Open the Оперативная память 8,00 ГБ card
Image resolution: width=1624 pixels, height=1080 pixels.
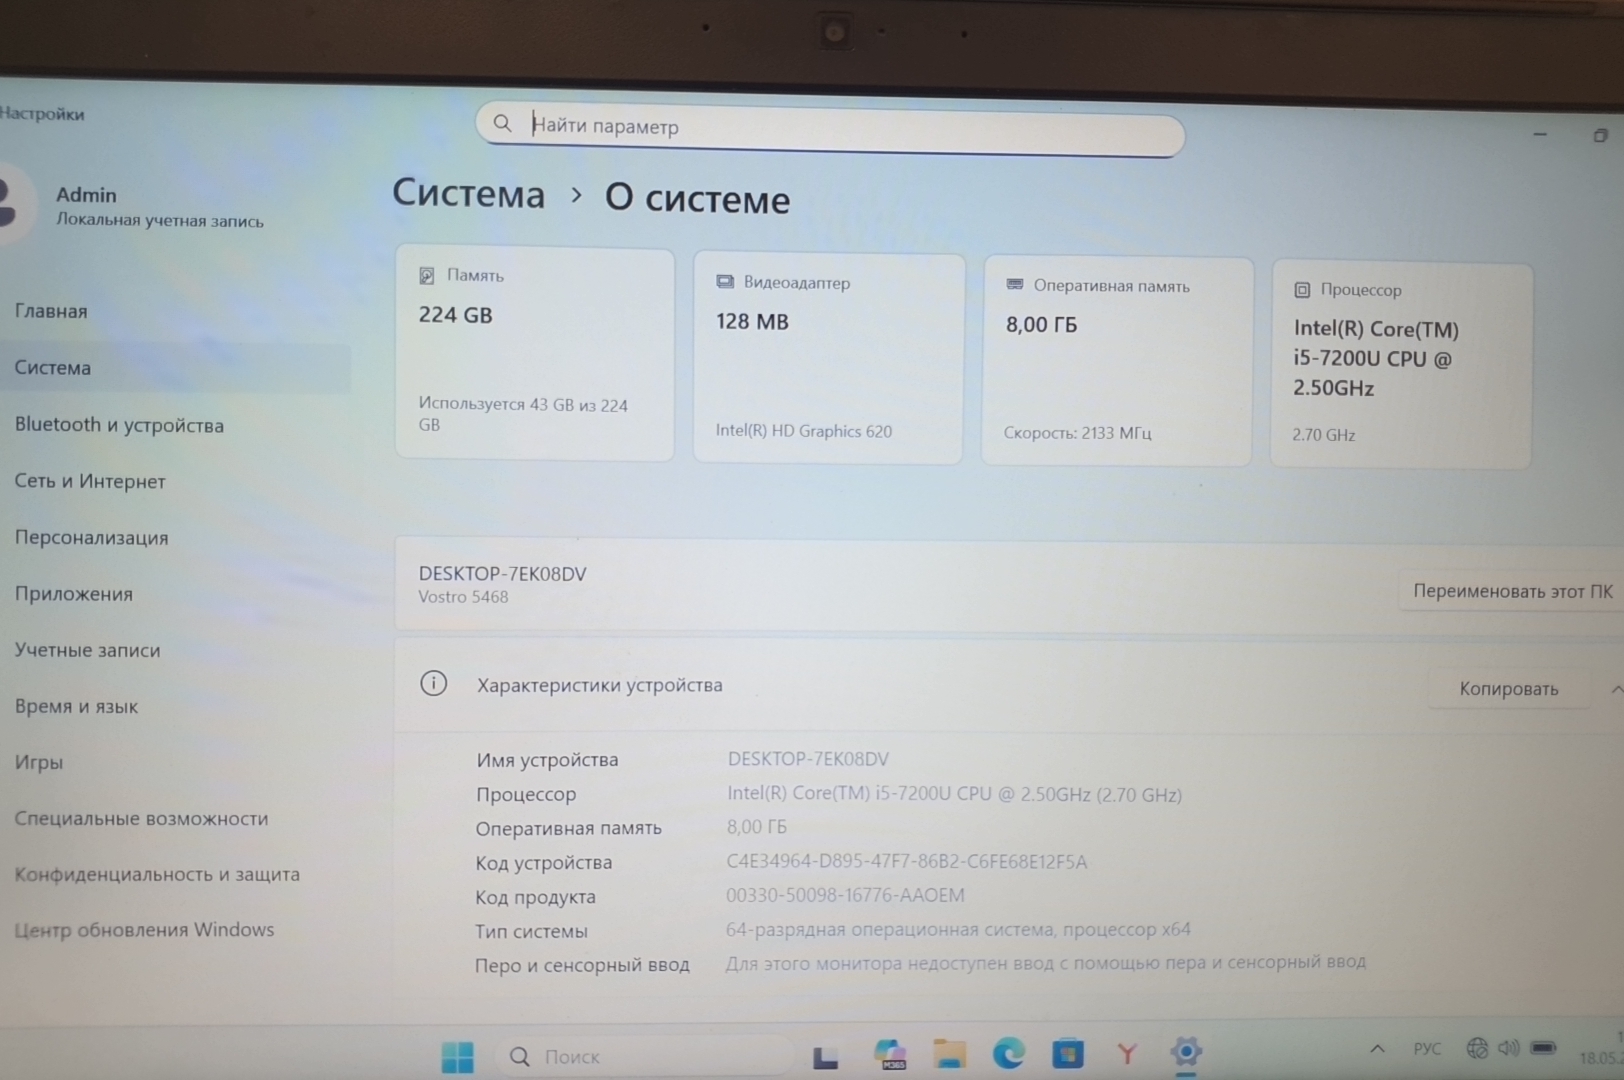pyautogui.click(x=1117, y=361)
